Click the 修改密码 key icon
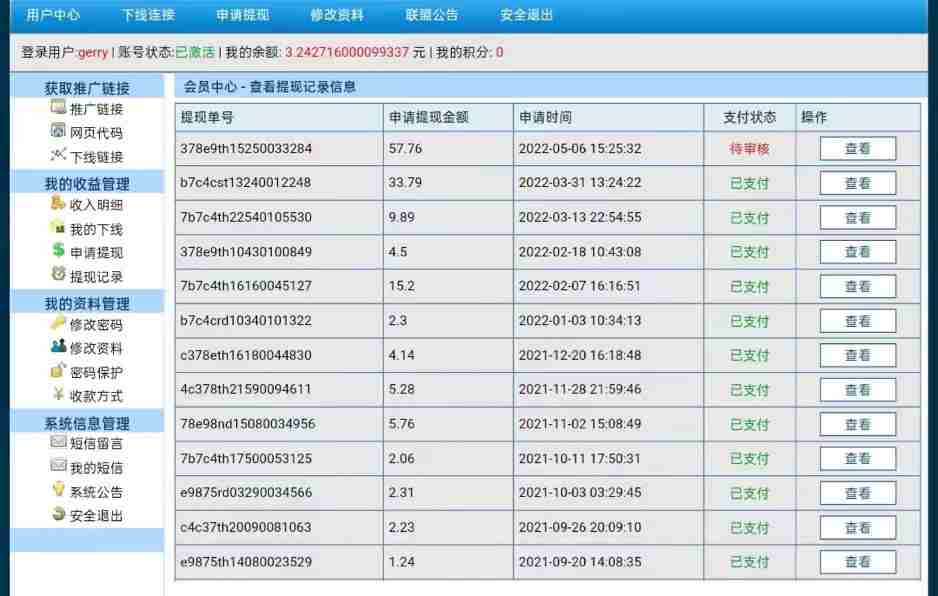 click(58, 323)
